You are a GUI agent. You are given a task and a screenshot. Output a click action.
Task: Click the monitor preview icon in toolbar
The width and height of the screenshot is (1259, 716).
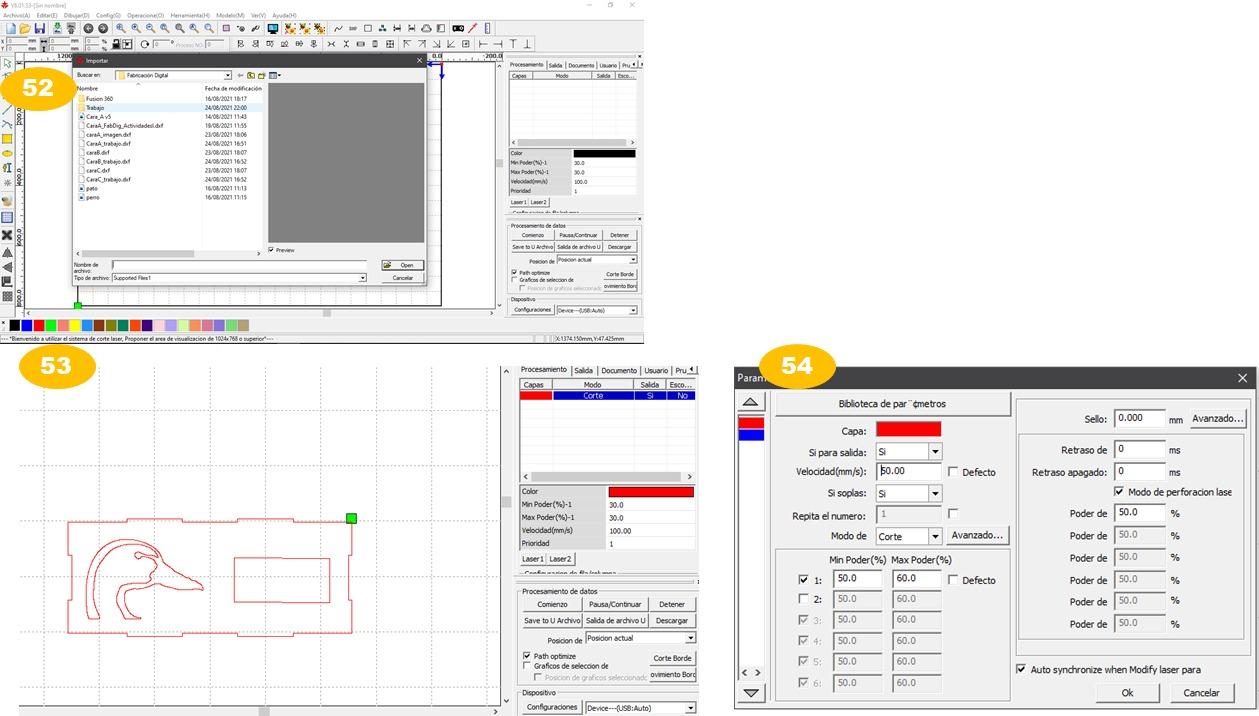pyautogui.click(x=273, y=29)
